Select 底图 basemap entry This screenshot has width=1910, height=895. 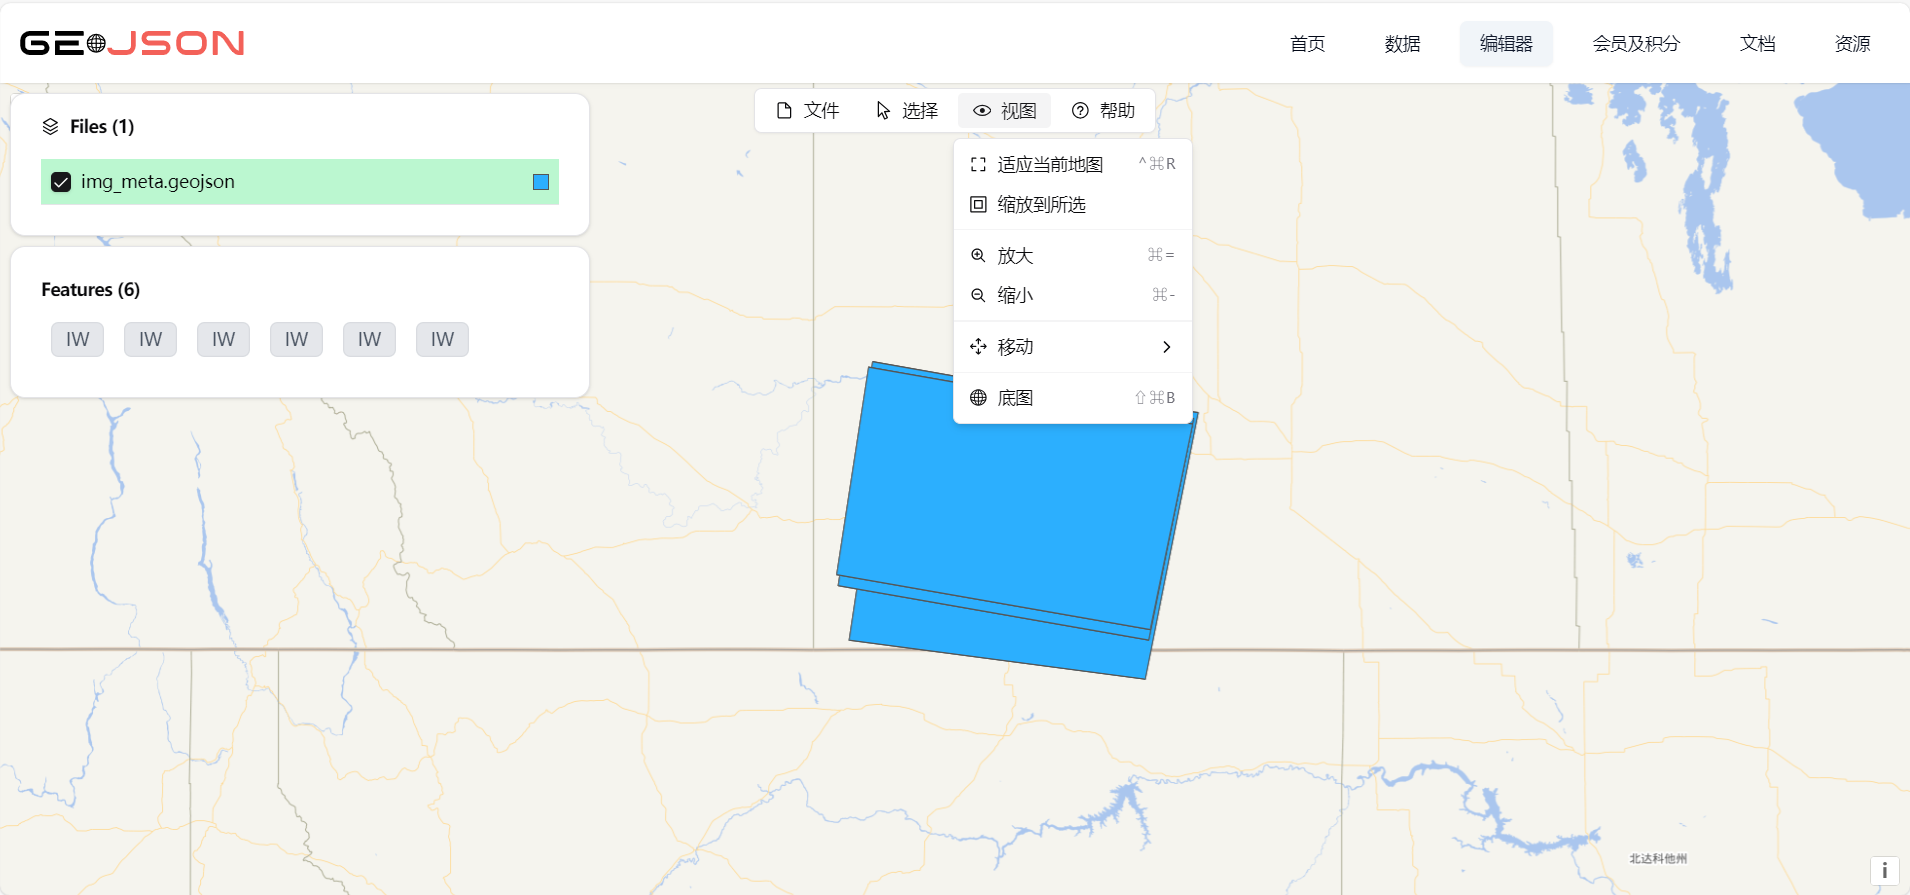click(1073, 397)
